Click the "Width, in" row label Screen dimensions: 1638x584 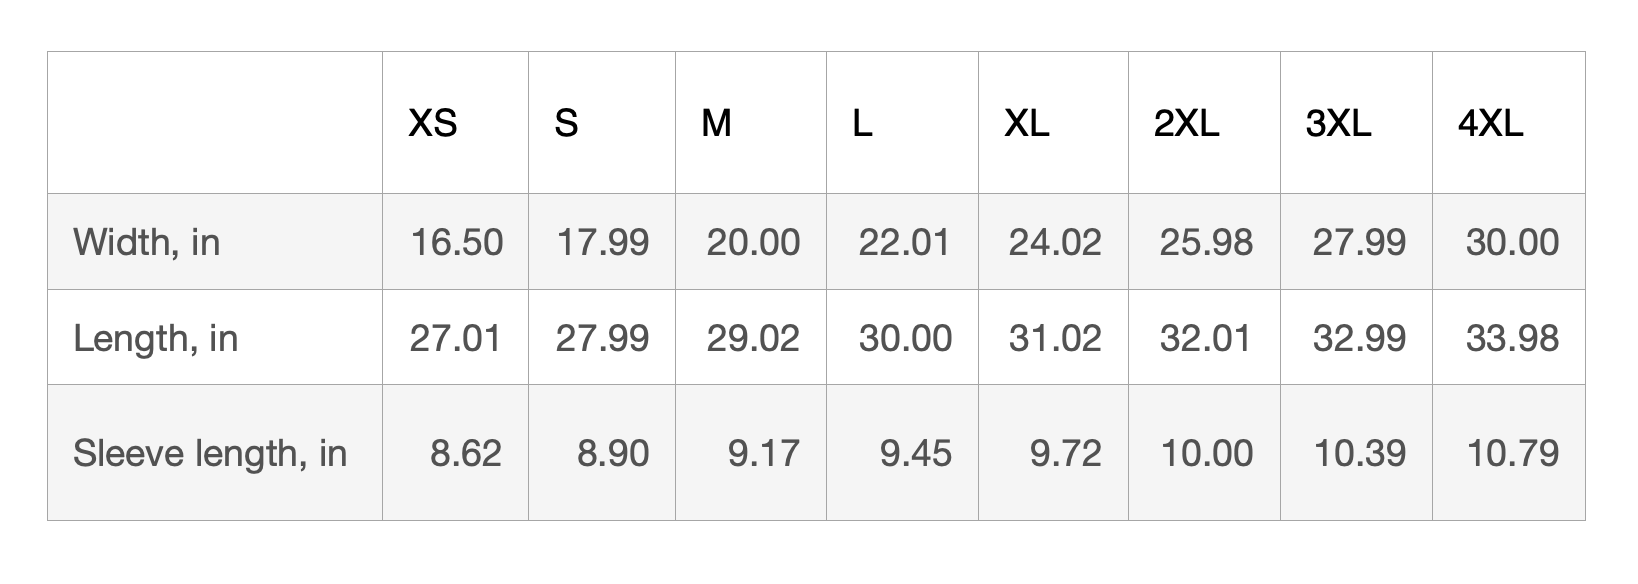click(x=146, y=242)
